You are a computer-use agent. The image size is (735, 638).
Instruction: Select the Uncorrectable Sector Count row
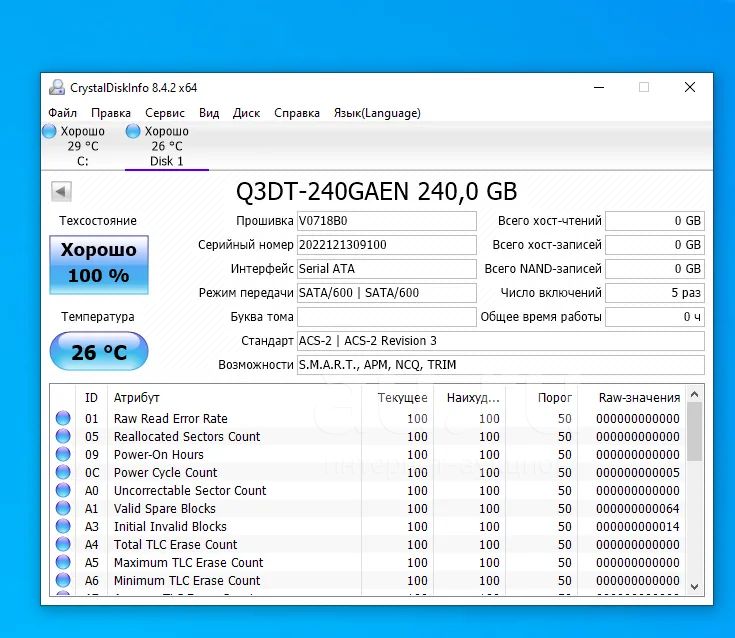tap(368, 490)
